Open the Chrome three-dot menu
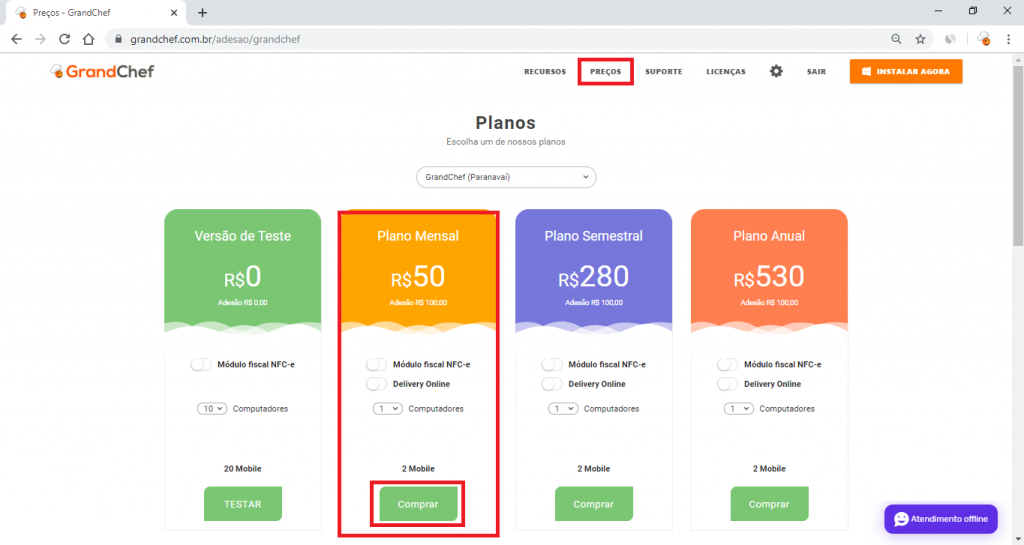This screenshot has height=545, width=1024. (x=1008, y=39)
